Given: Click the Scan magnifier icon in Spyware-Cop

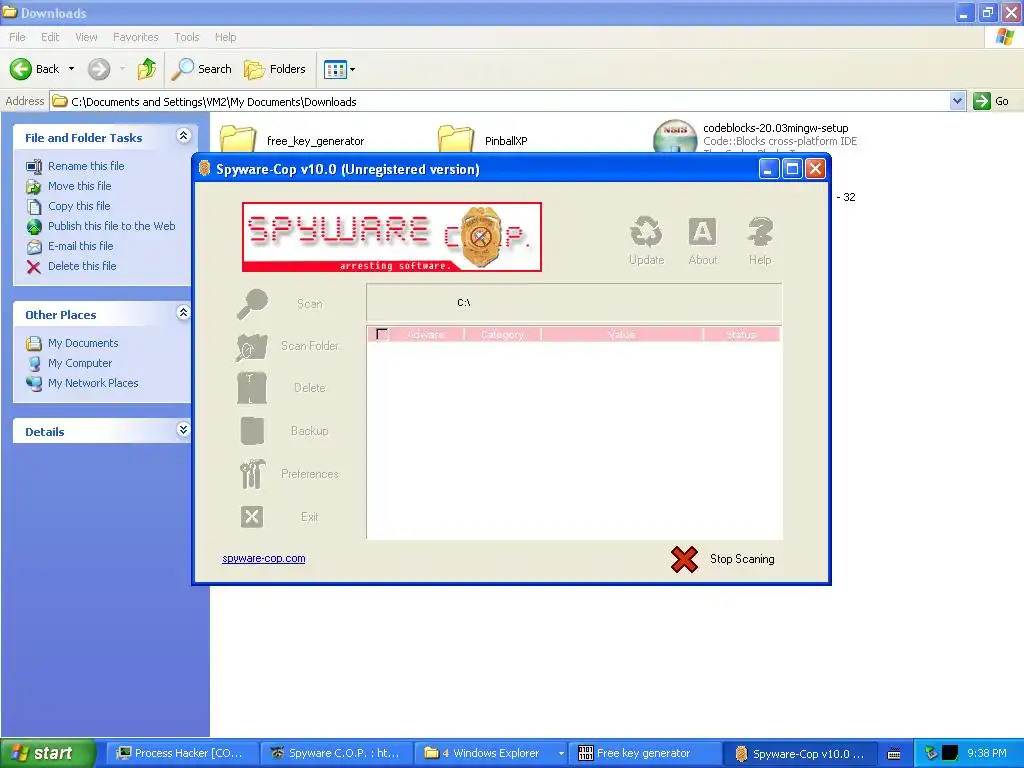Looking at the screenshot, I should 253,304.
